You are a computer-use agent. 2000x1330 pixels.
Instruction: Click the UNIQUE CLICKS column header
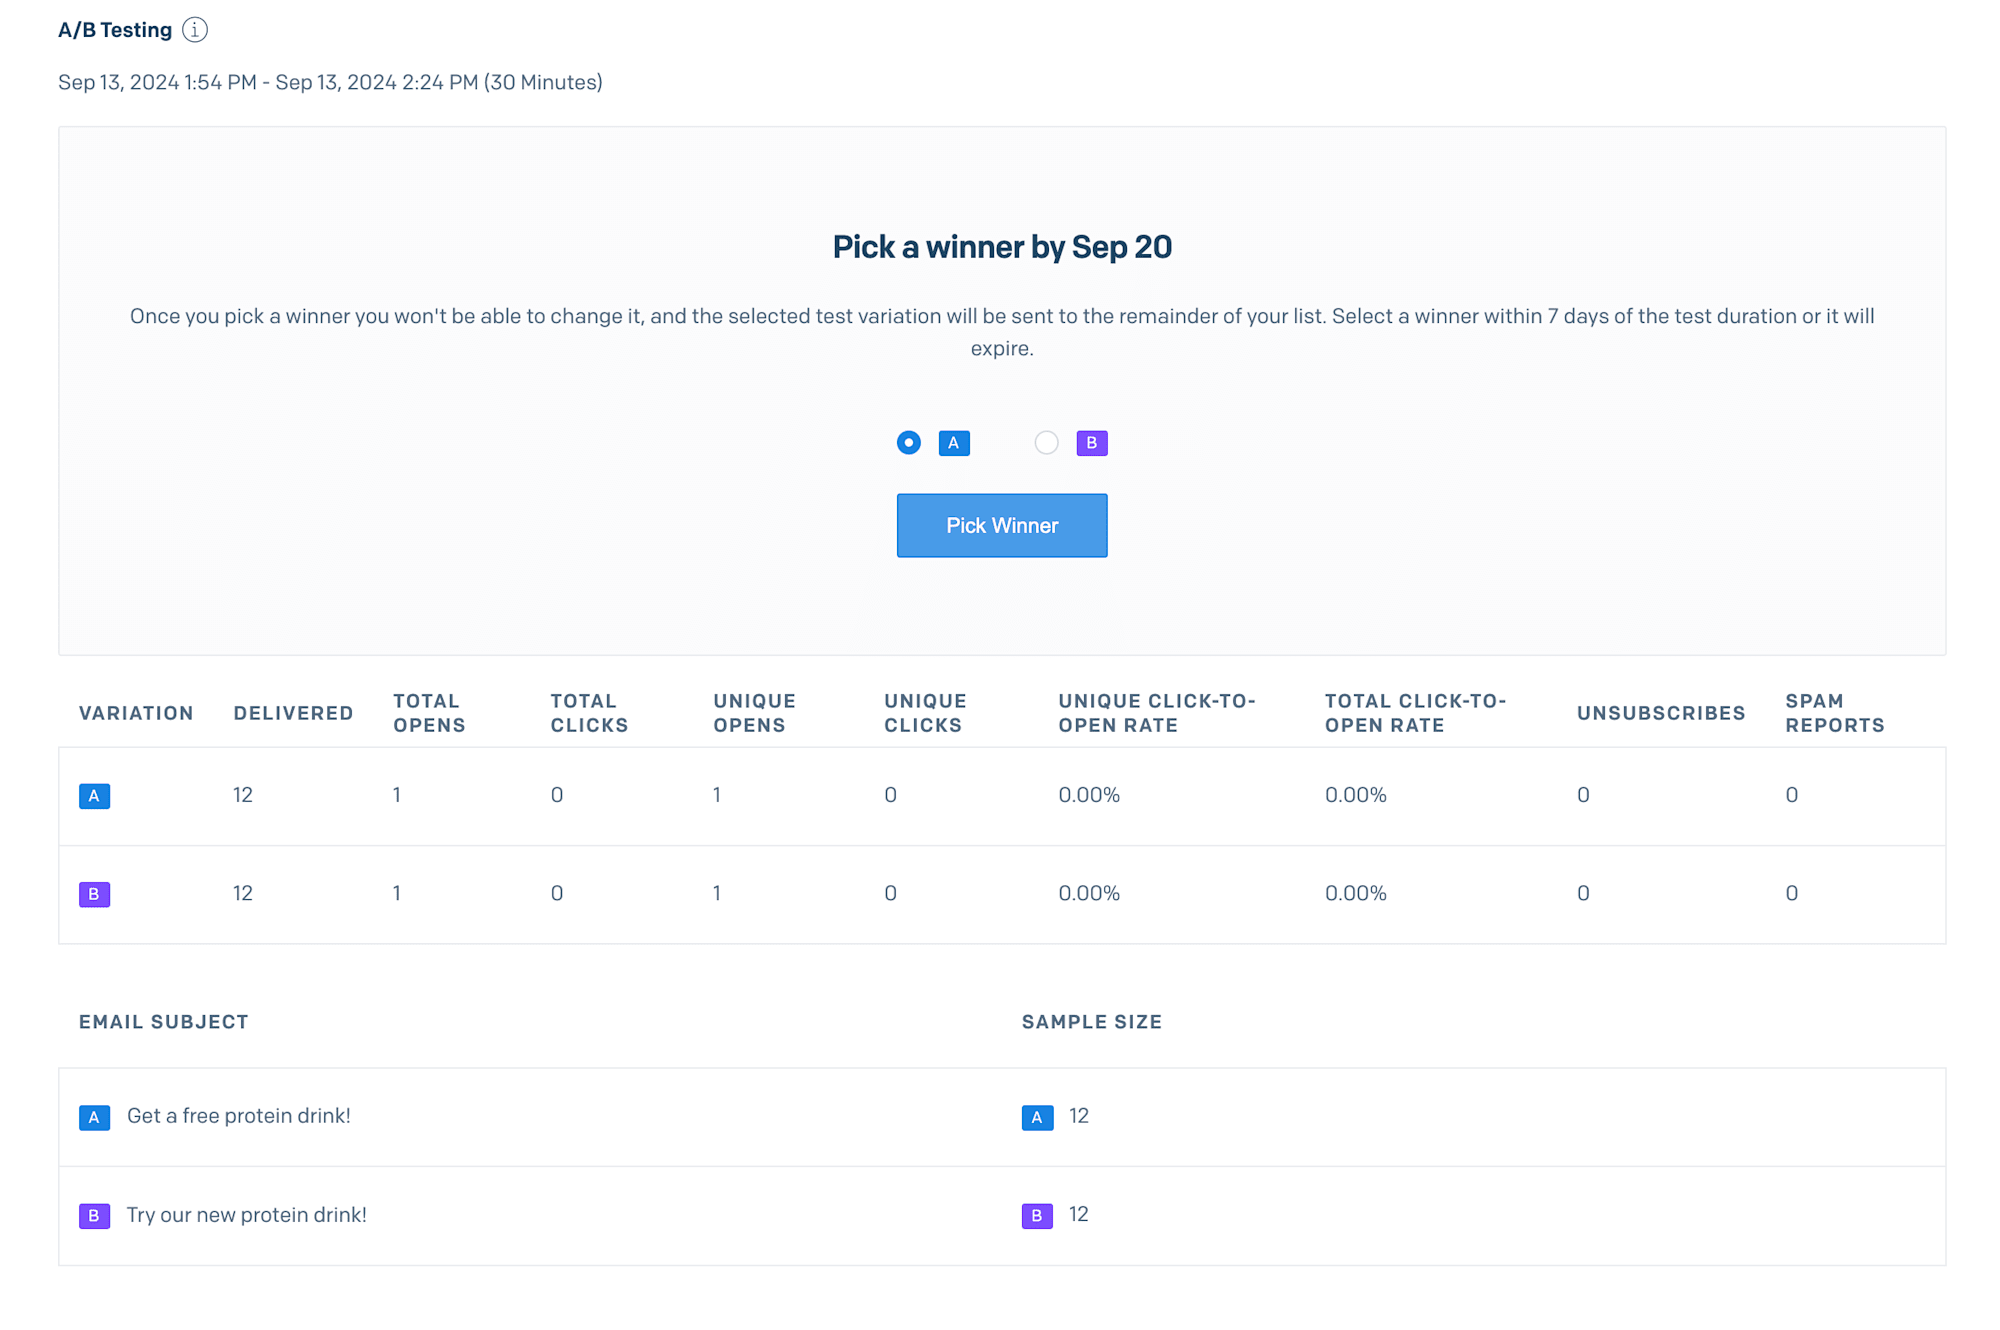[925, 713]
